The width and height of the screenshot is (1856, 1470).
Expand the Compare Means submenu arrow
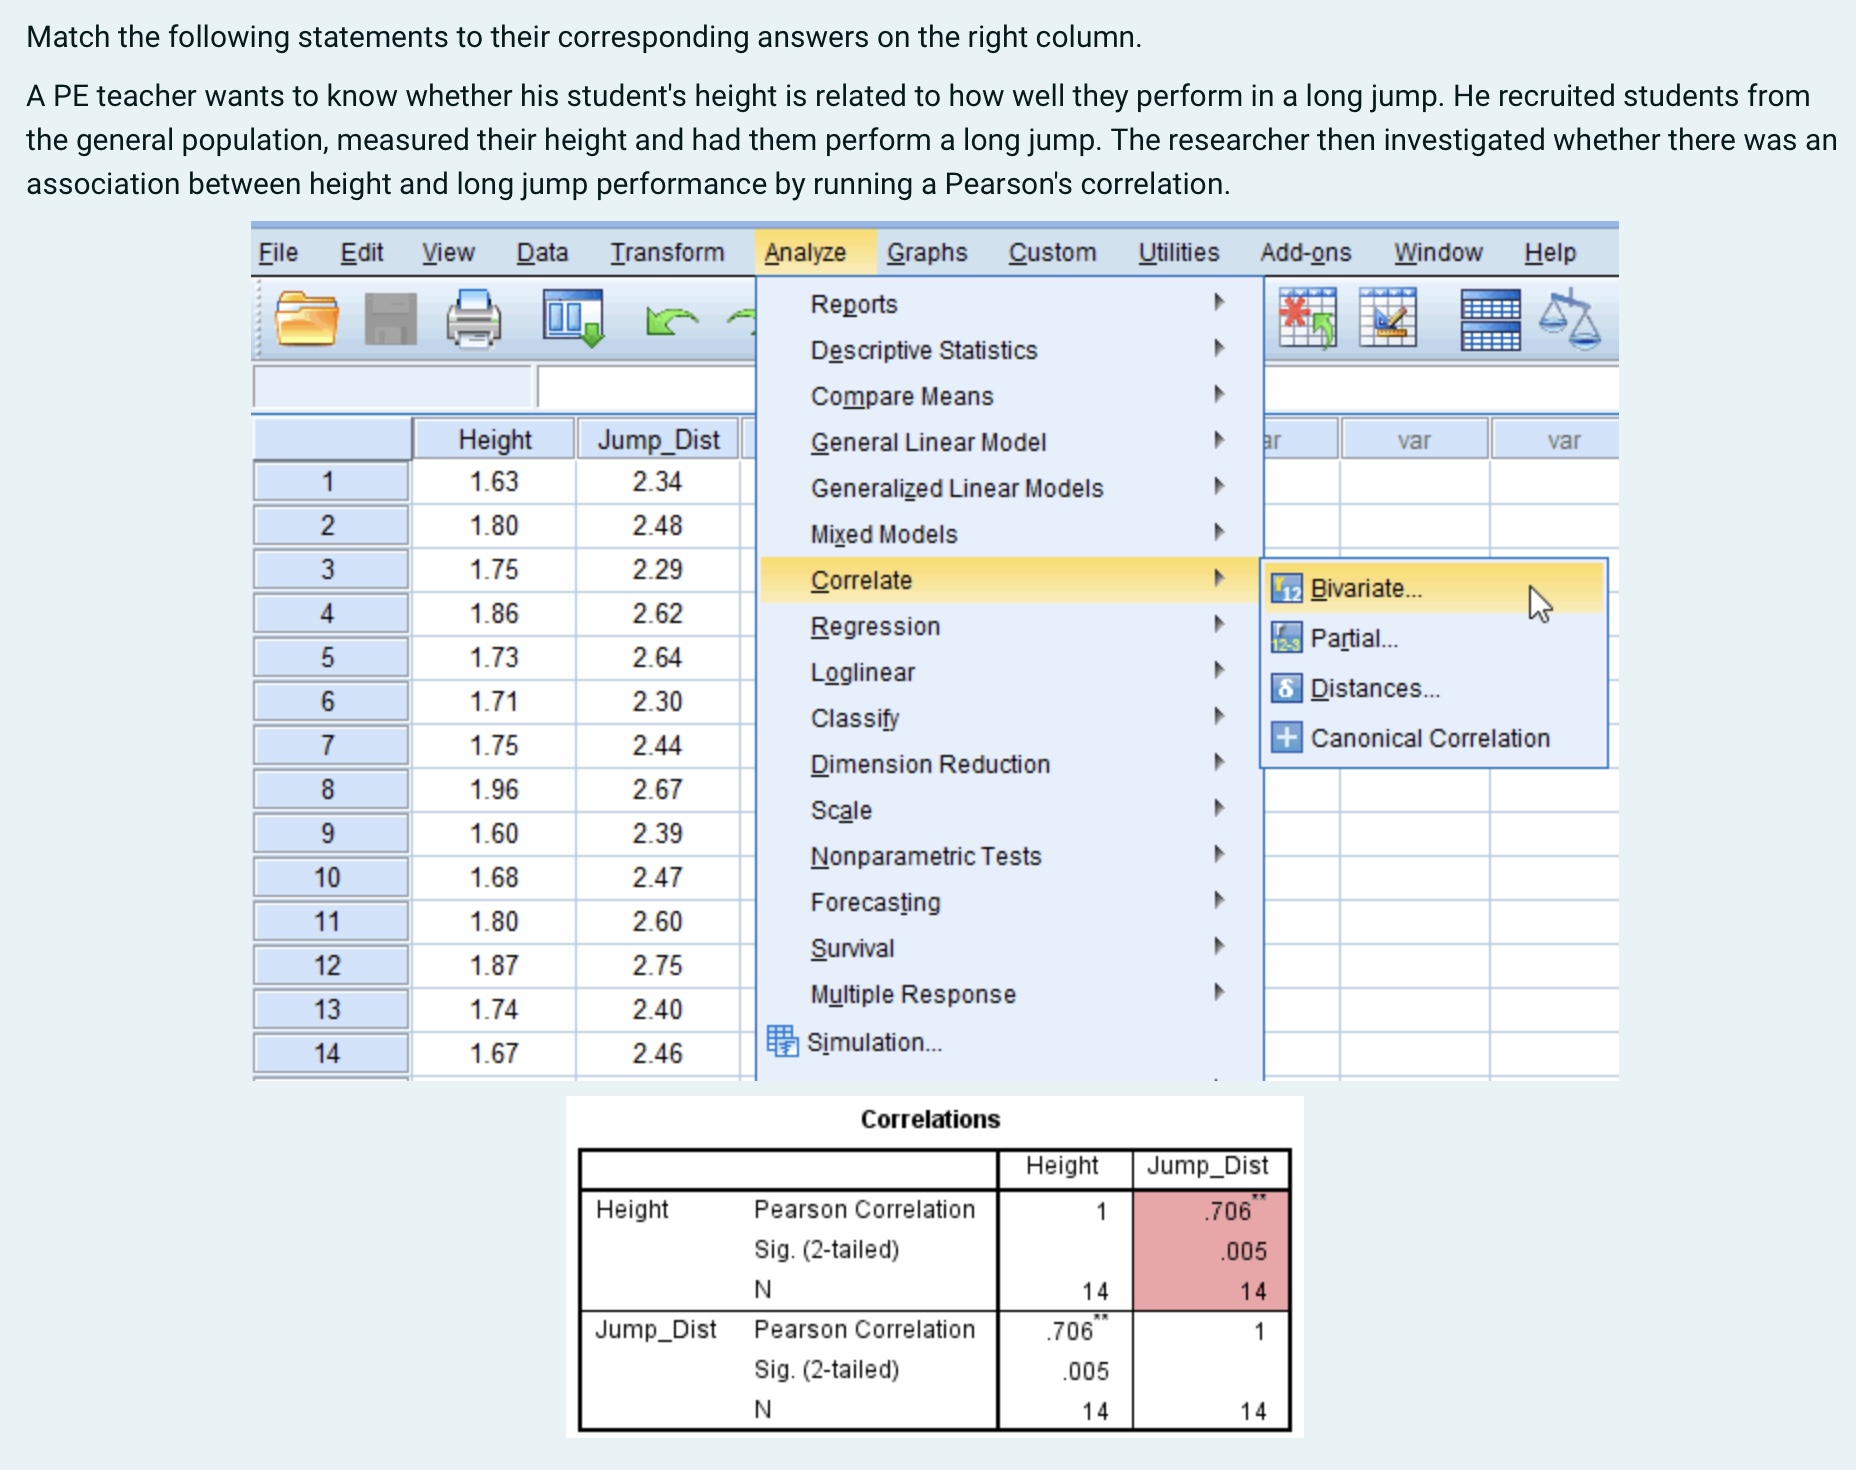1219,393
